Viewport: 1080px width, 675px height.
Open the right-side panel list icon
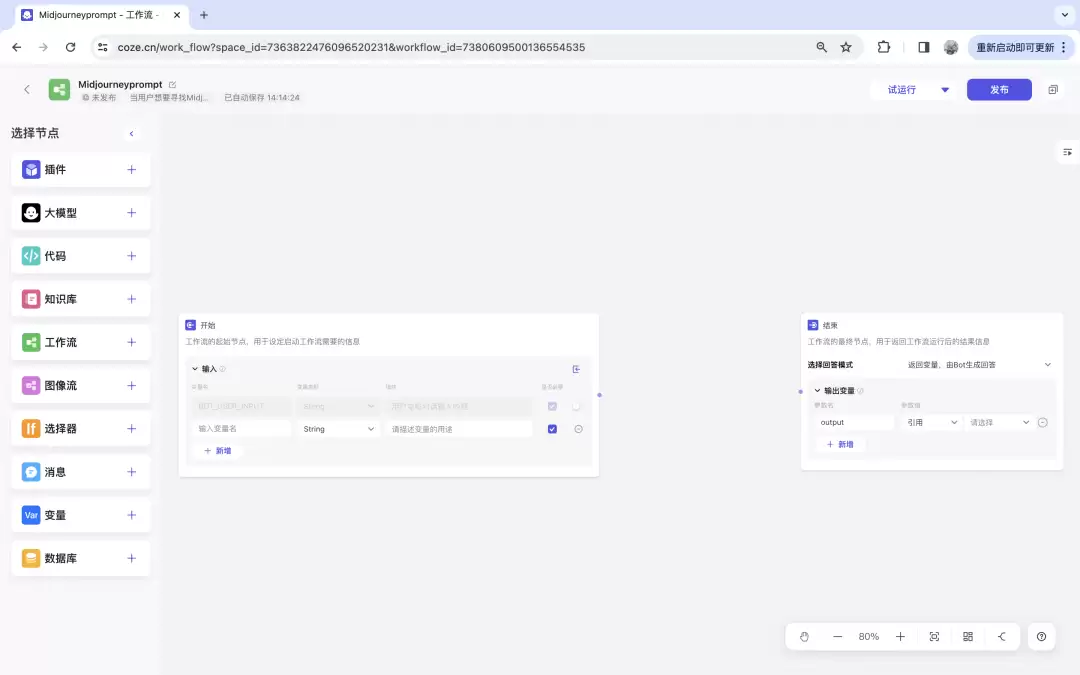click(1067, 152)
